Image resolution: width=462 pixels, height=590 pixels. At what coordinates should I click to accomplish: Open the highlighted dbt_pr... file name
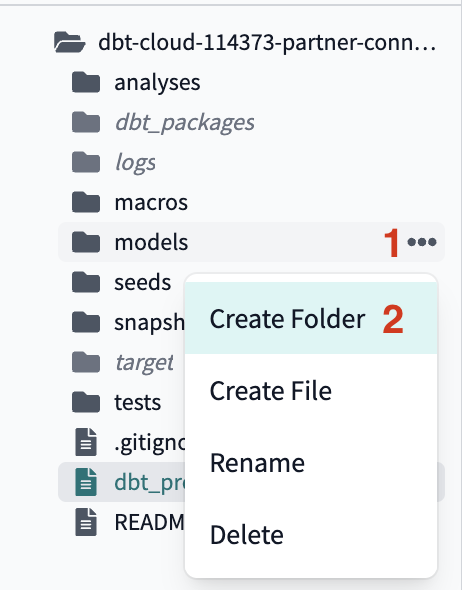click(x=150, y=482)
